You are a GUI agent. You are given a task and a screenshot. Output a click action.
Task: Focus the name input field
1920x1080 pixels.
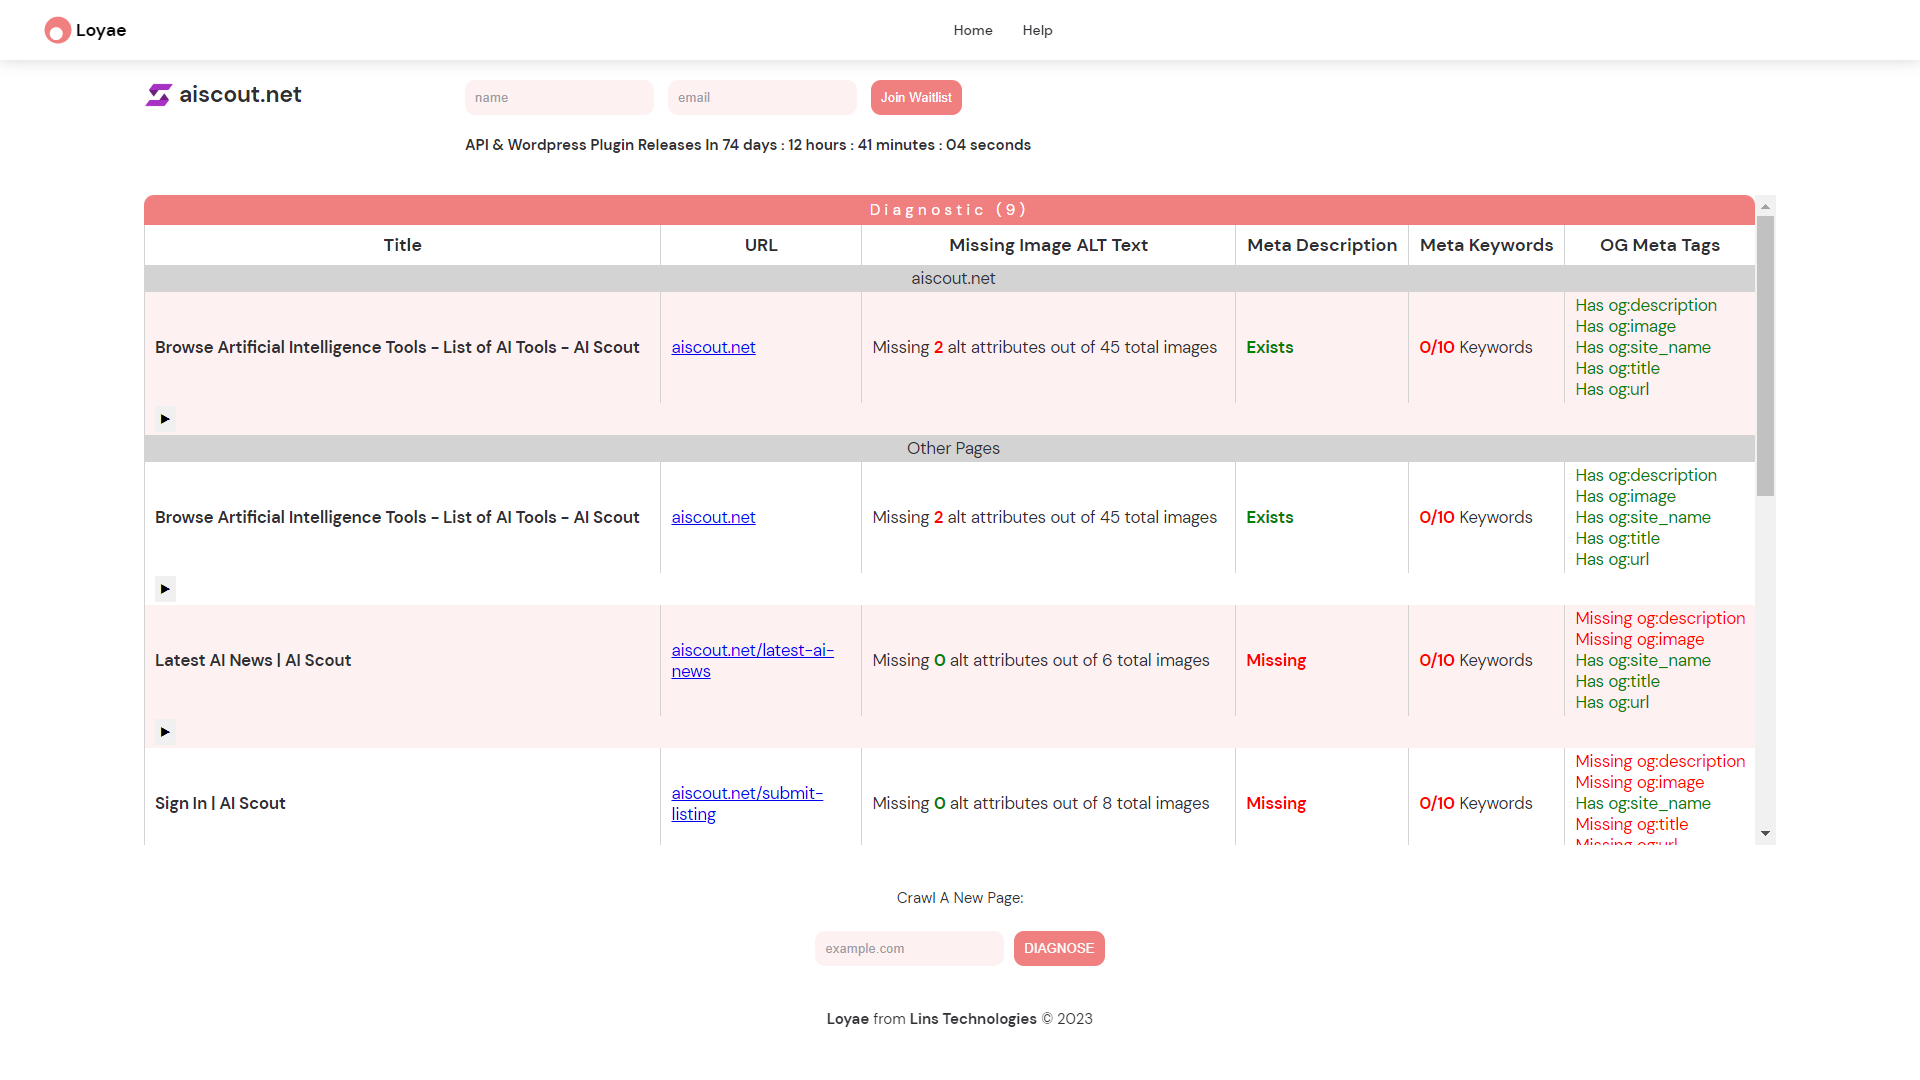[559, 97]
